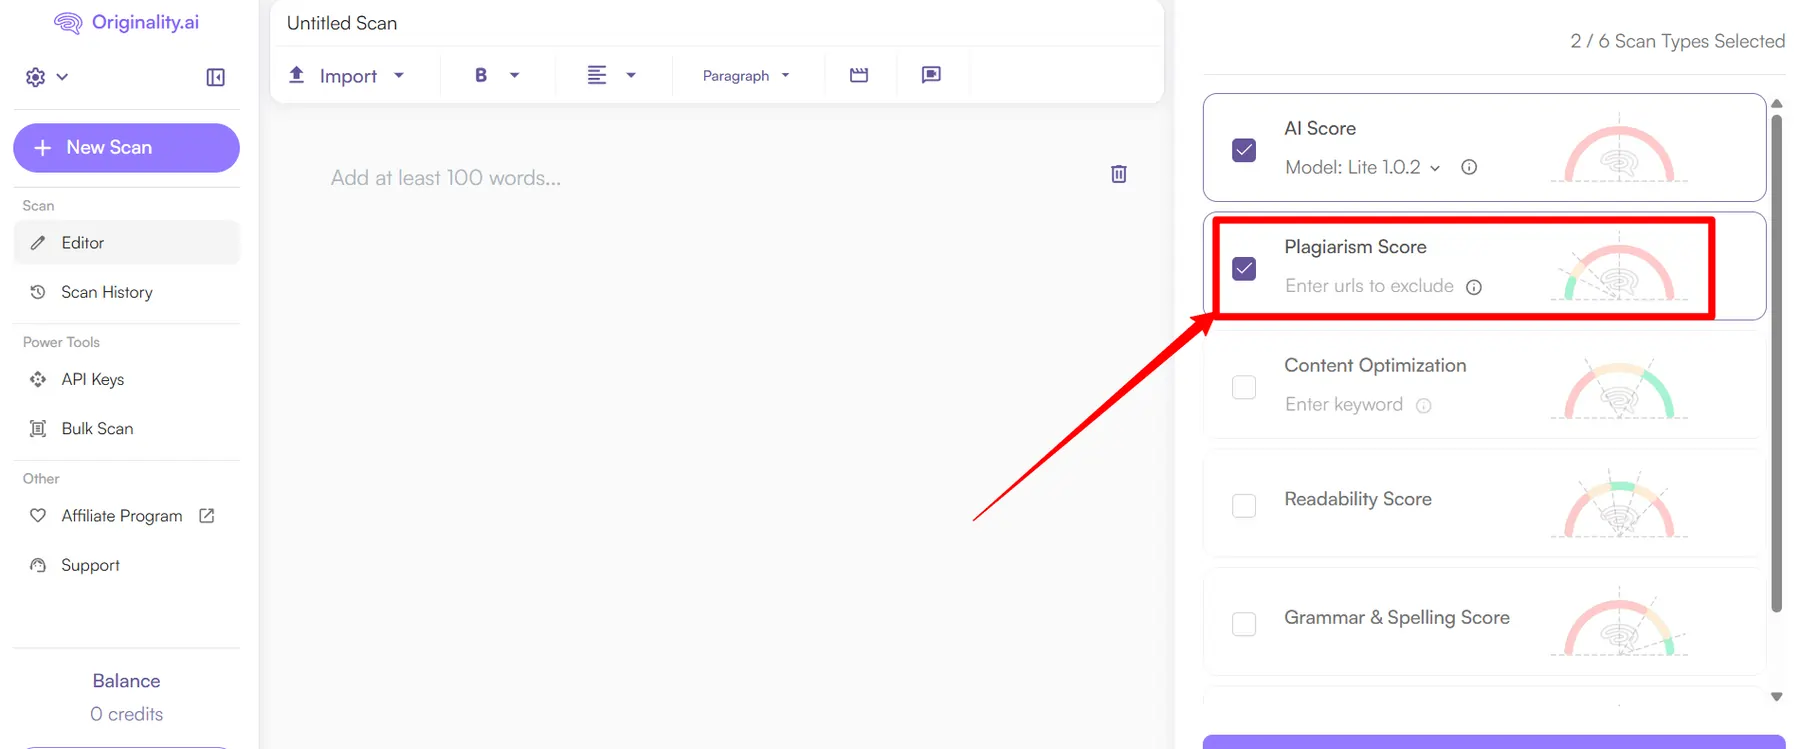Click the Import upload icon
The width and height of the screenshot is (1800, 749).
(297, 75)
